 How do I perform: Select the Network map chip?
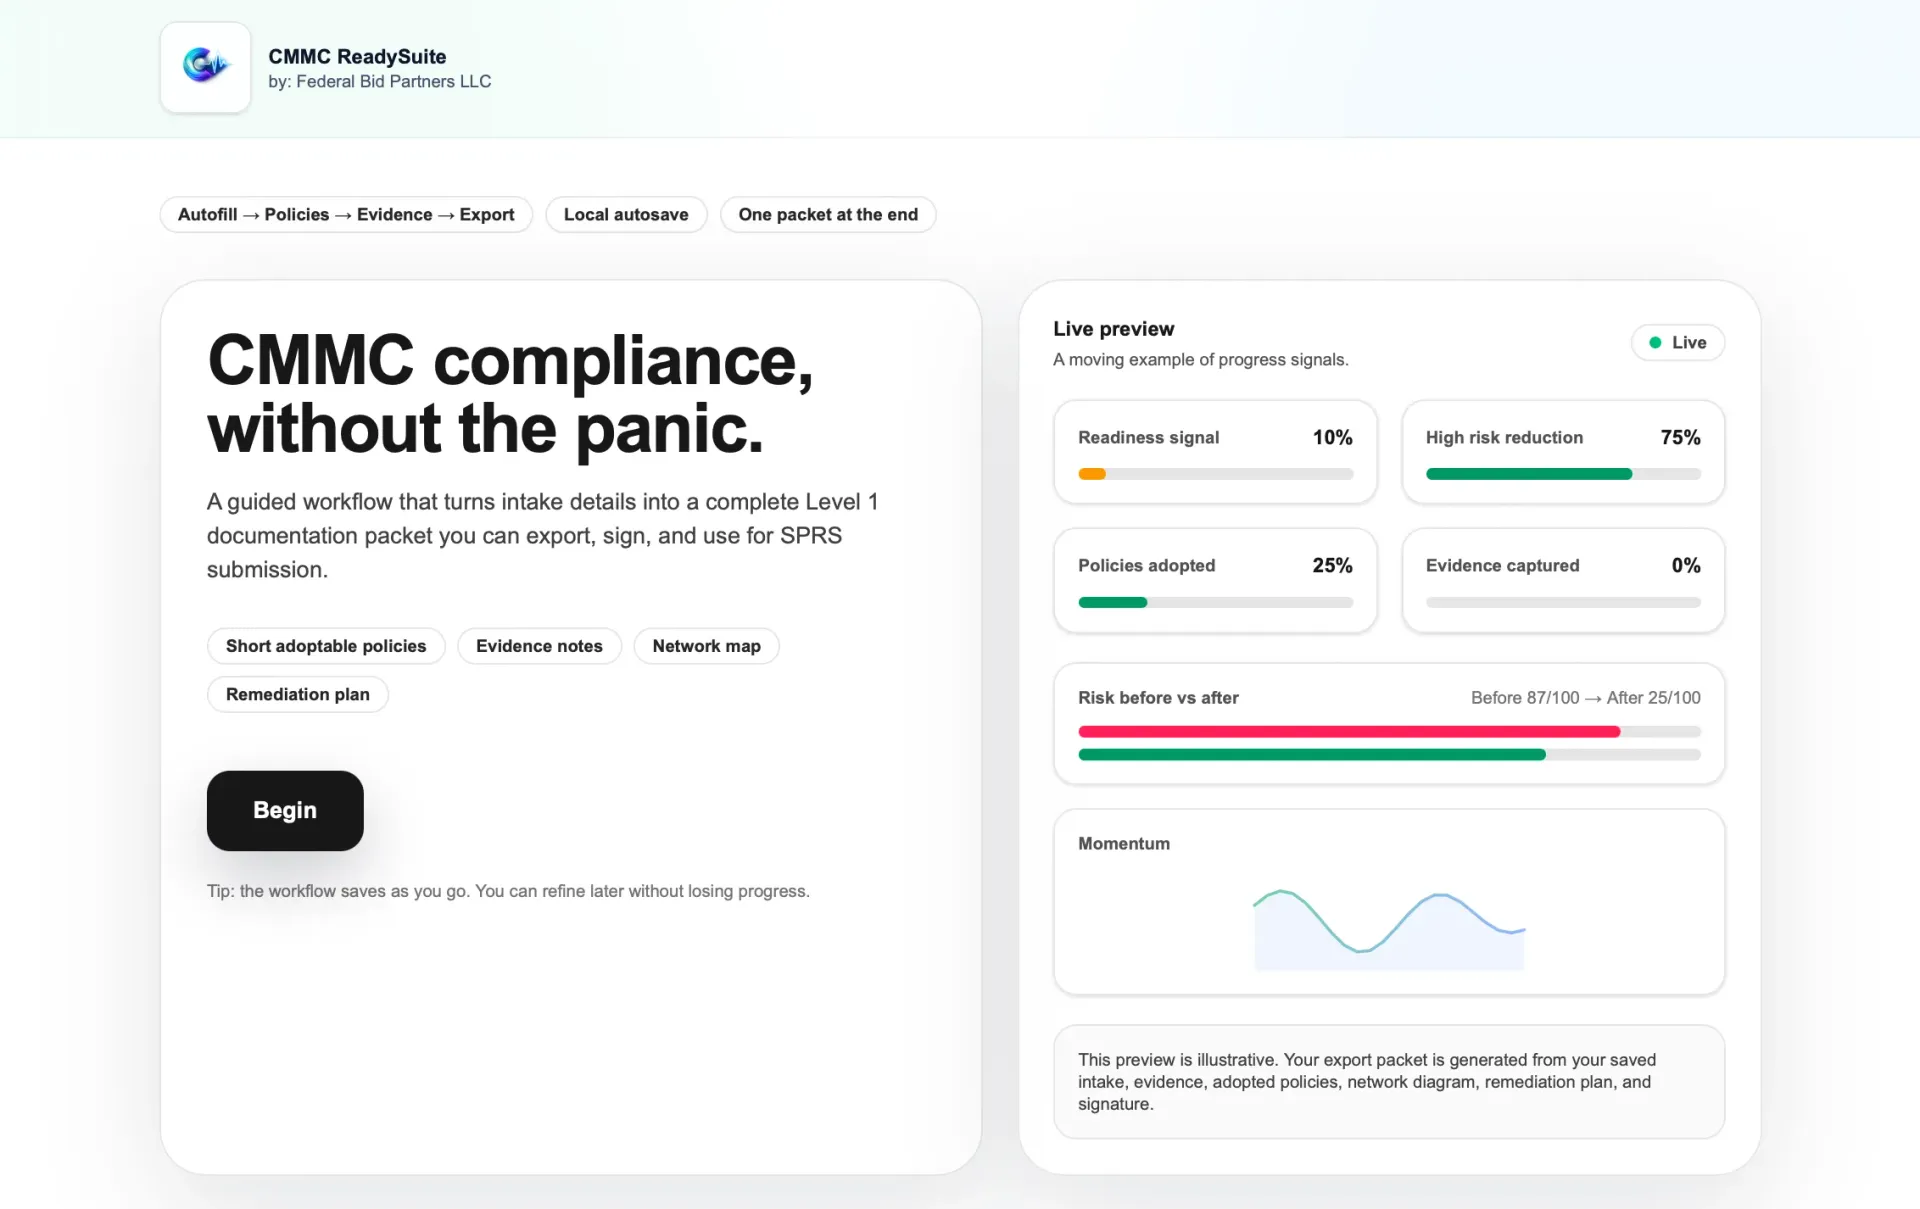pyautogui.click(x=706, y=646)
